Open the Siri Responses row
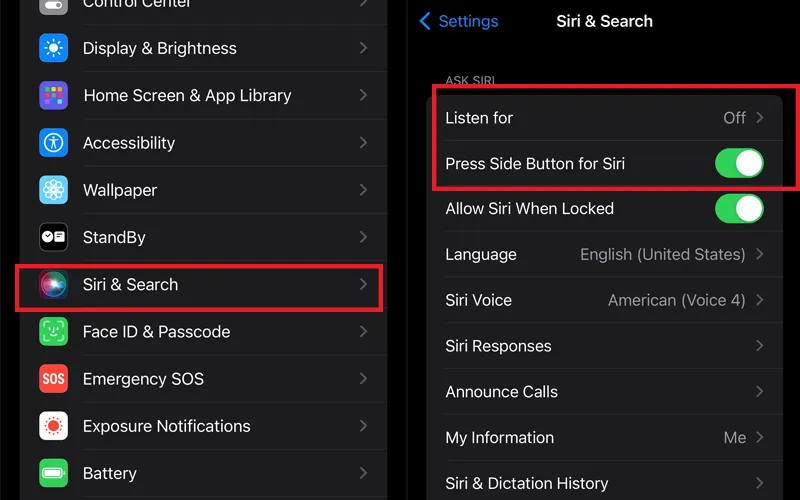 click(605, 346)
